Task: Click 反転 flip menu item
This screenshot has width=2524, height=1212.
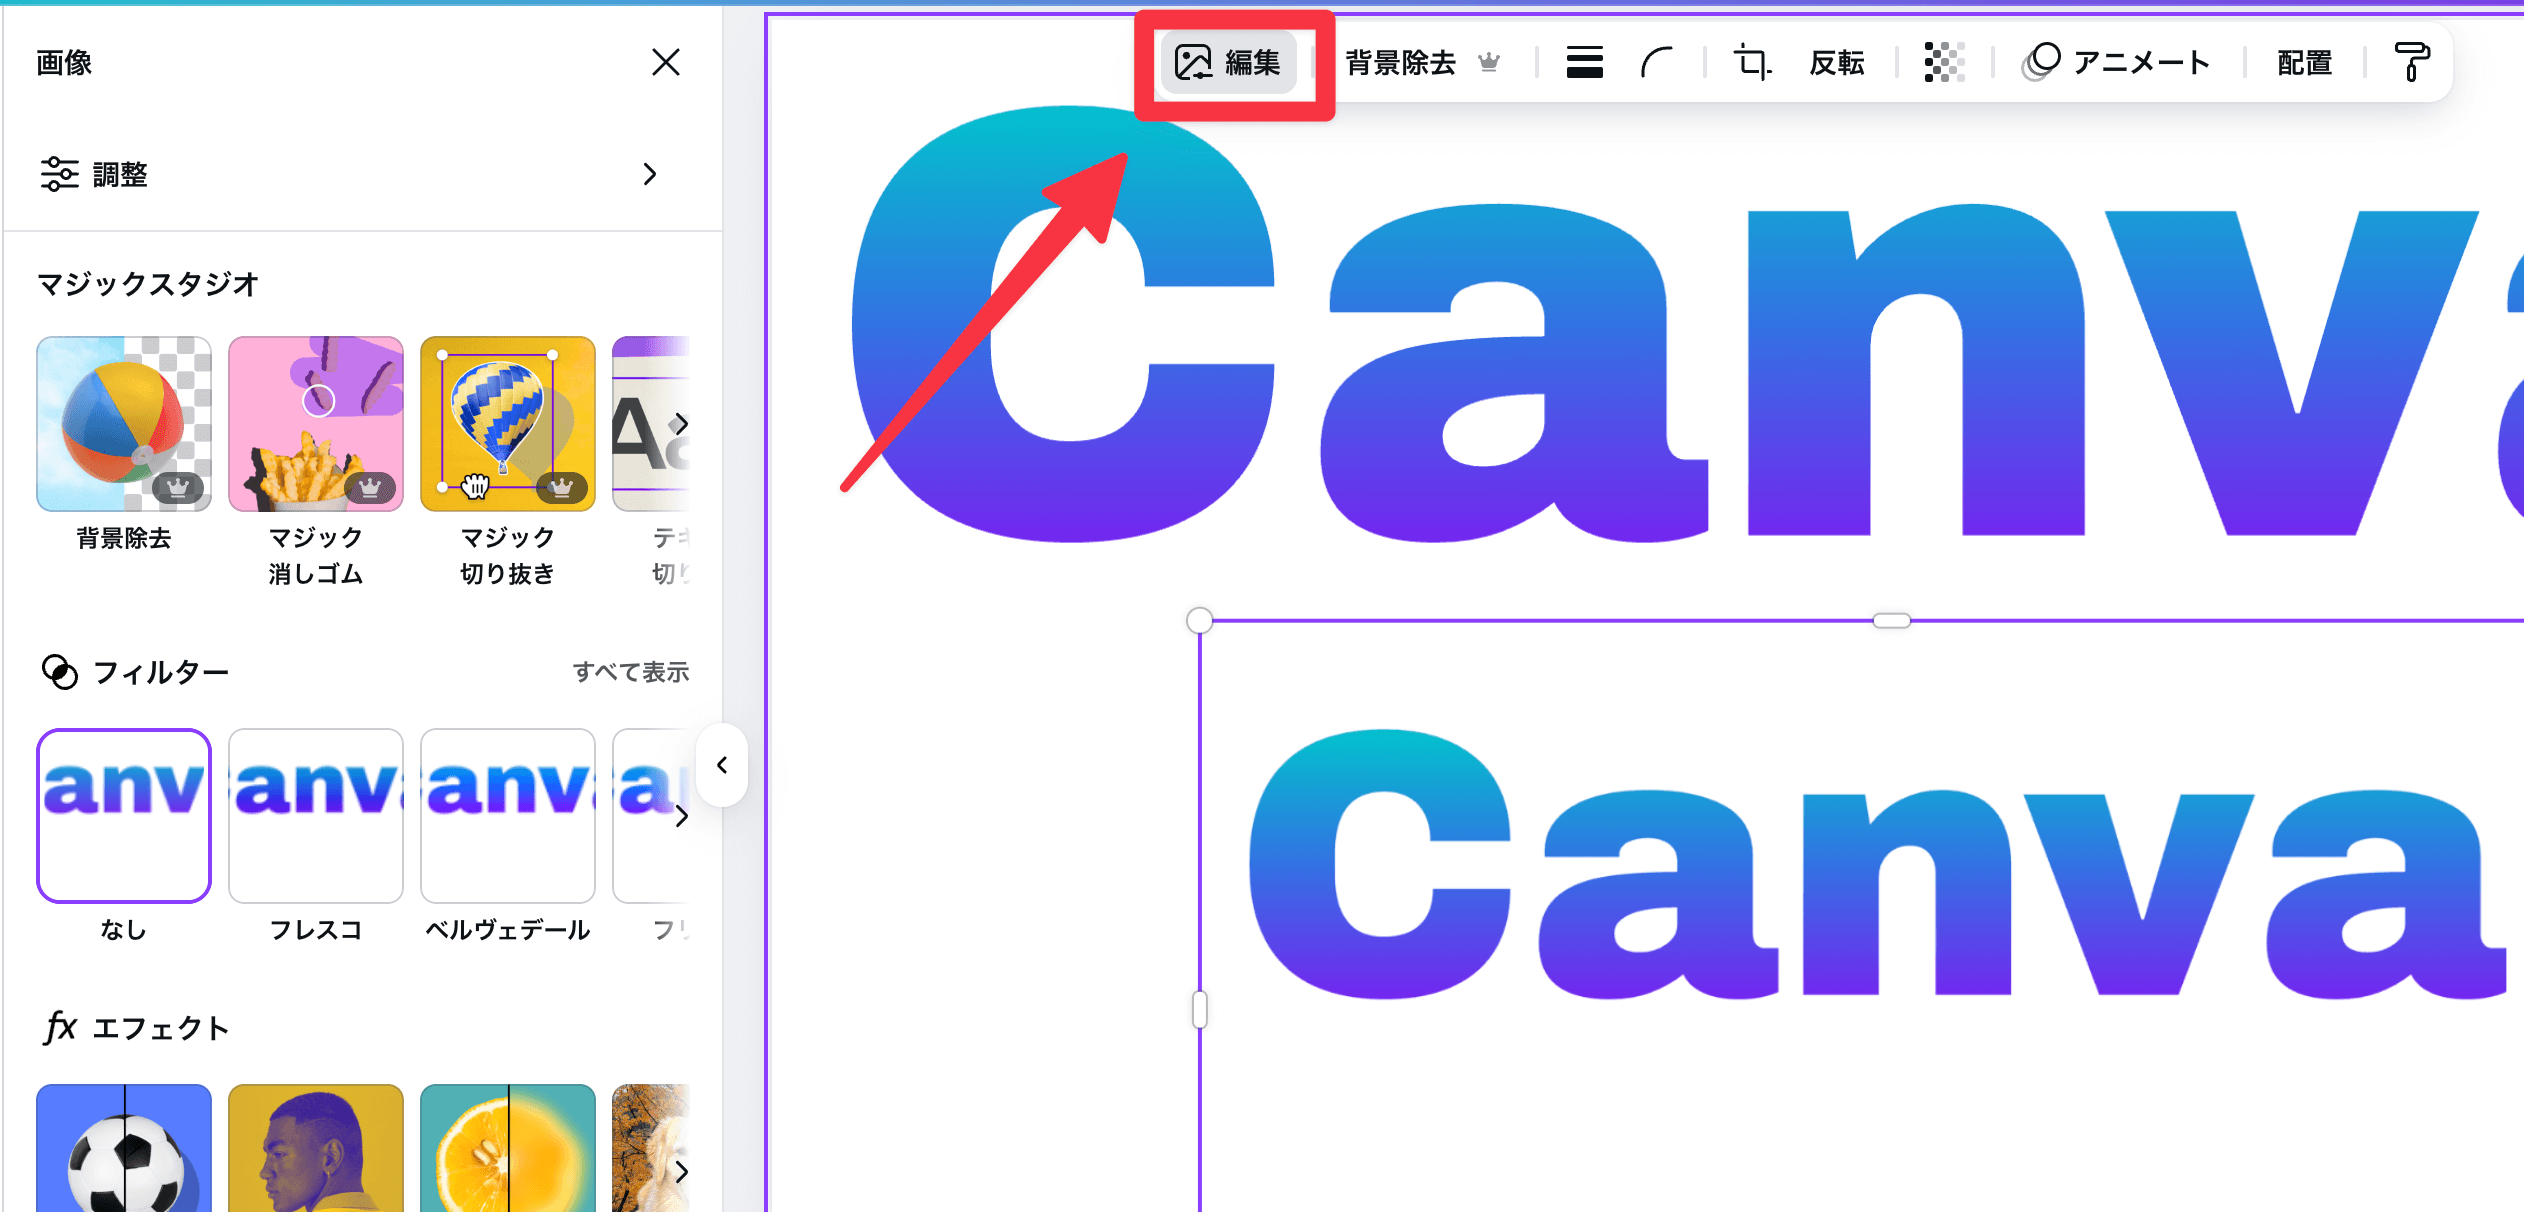Action: tap(1836, 63)
